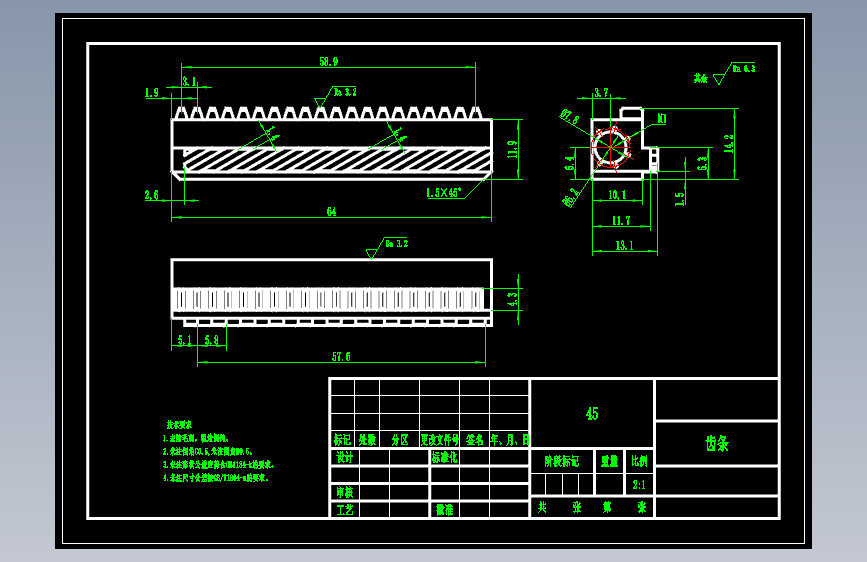Screen dimensions: 867x562
Task: Select the Φ7.8 diameter annotation
Action: (x=569, y=117)
